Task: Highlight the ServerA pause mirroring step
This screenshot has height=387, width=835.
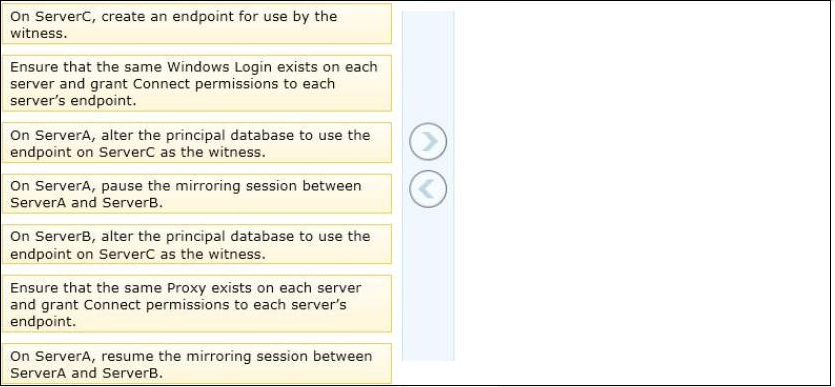Action: (x=197, y=194)
